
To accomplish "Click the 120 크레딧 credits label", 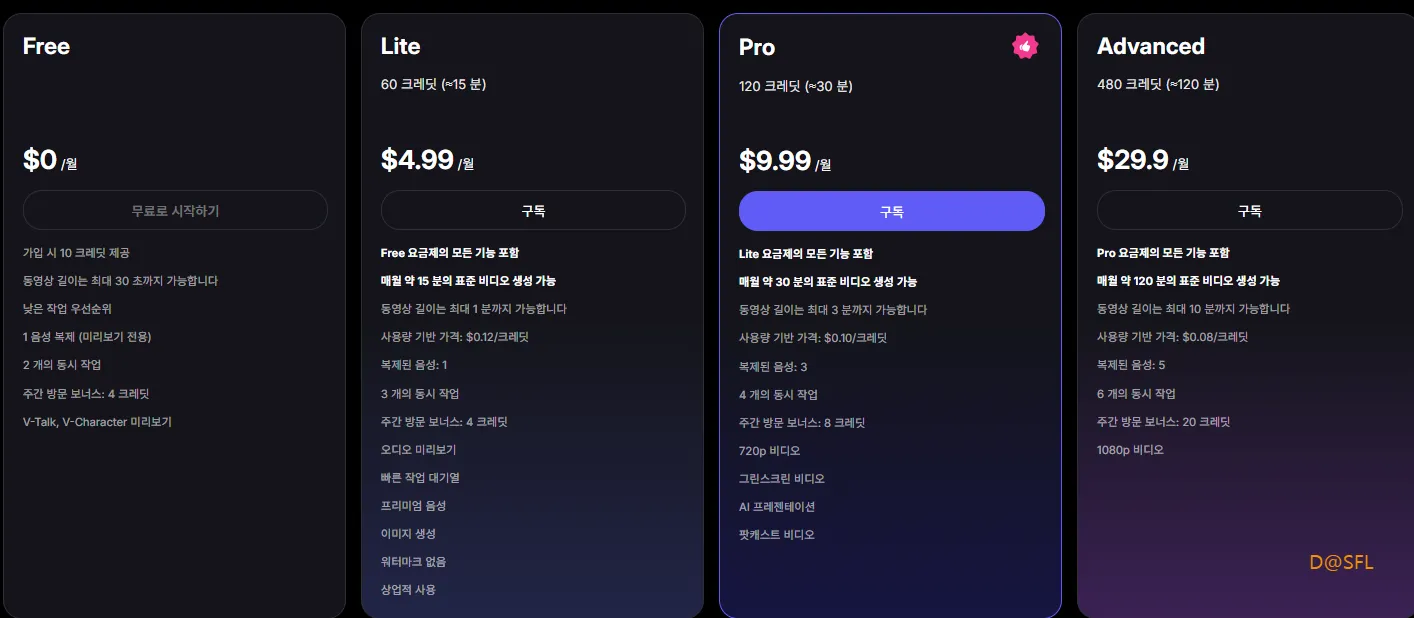I will point(796,86).
